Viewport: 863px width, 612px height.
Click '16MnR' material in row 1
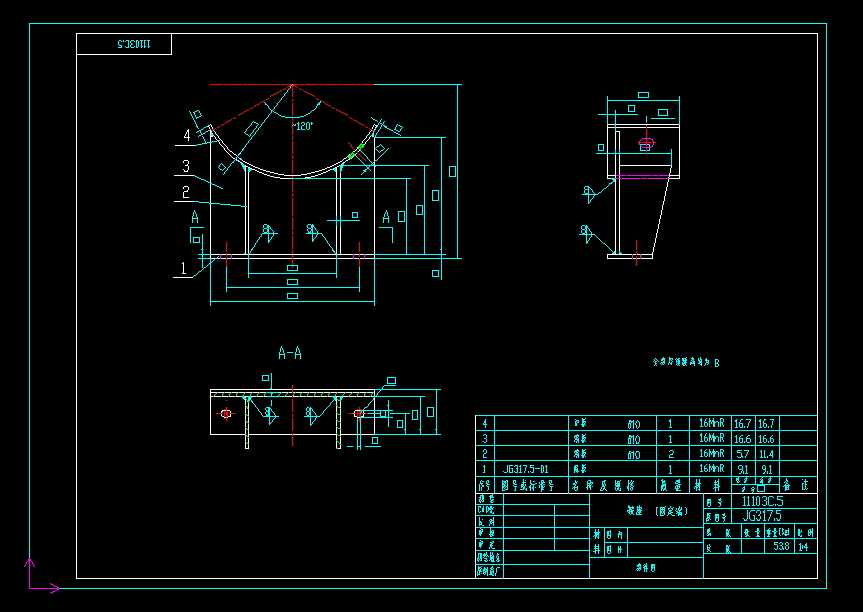click(712, 468)
